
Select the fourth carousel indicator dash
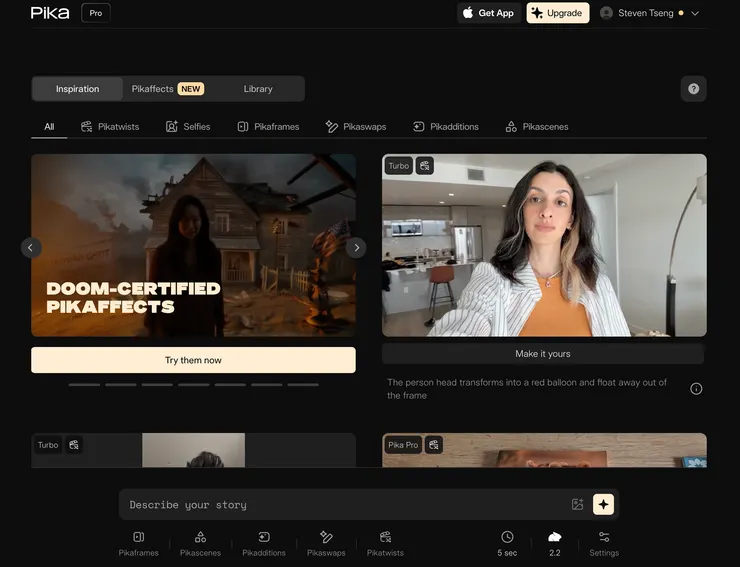[193, 385]
